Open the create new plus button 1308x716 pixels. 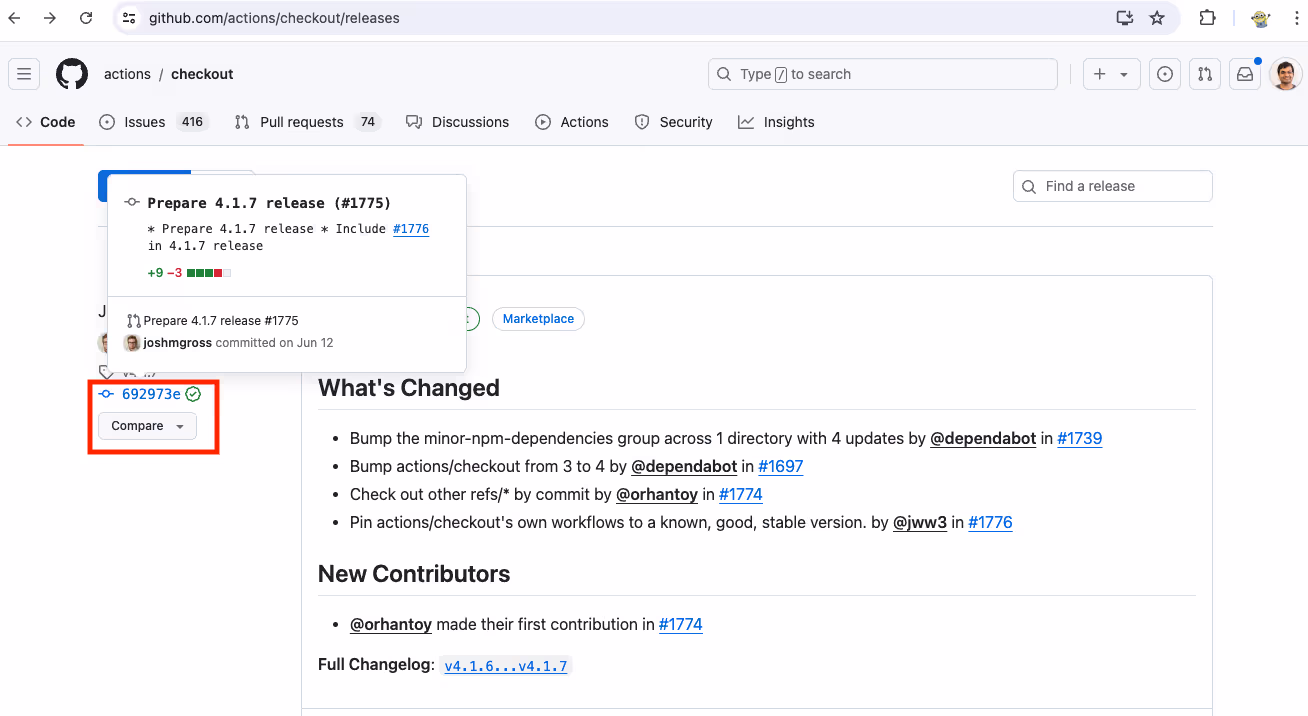(x=1100, y=74)
